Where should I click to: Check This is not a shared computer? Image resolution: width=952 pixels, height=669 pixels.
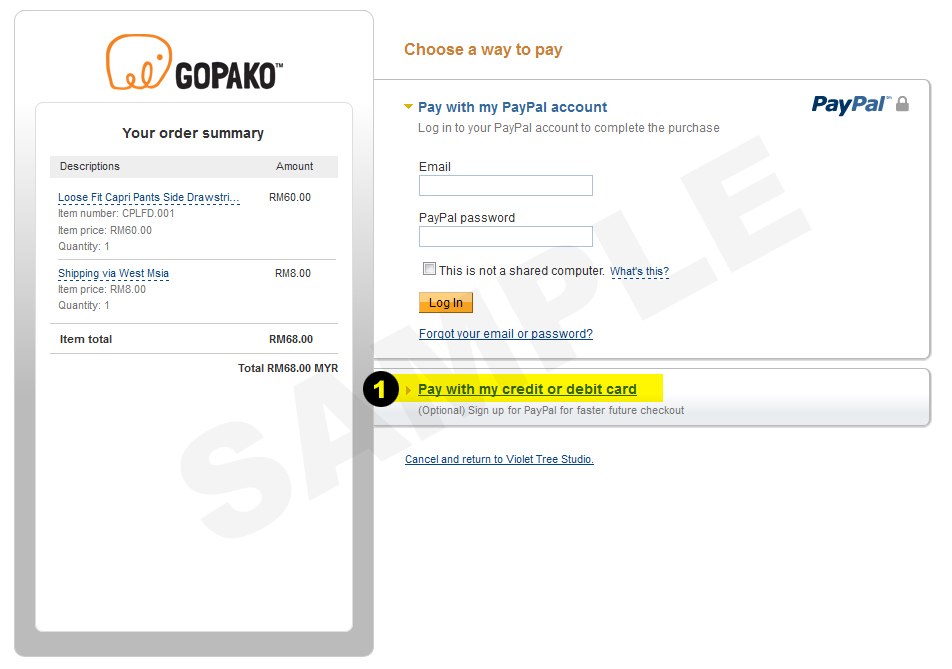429,268
